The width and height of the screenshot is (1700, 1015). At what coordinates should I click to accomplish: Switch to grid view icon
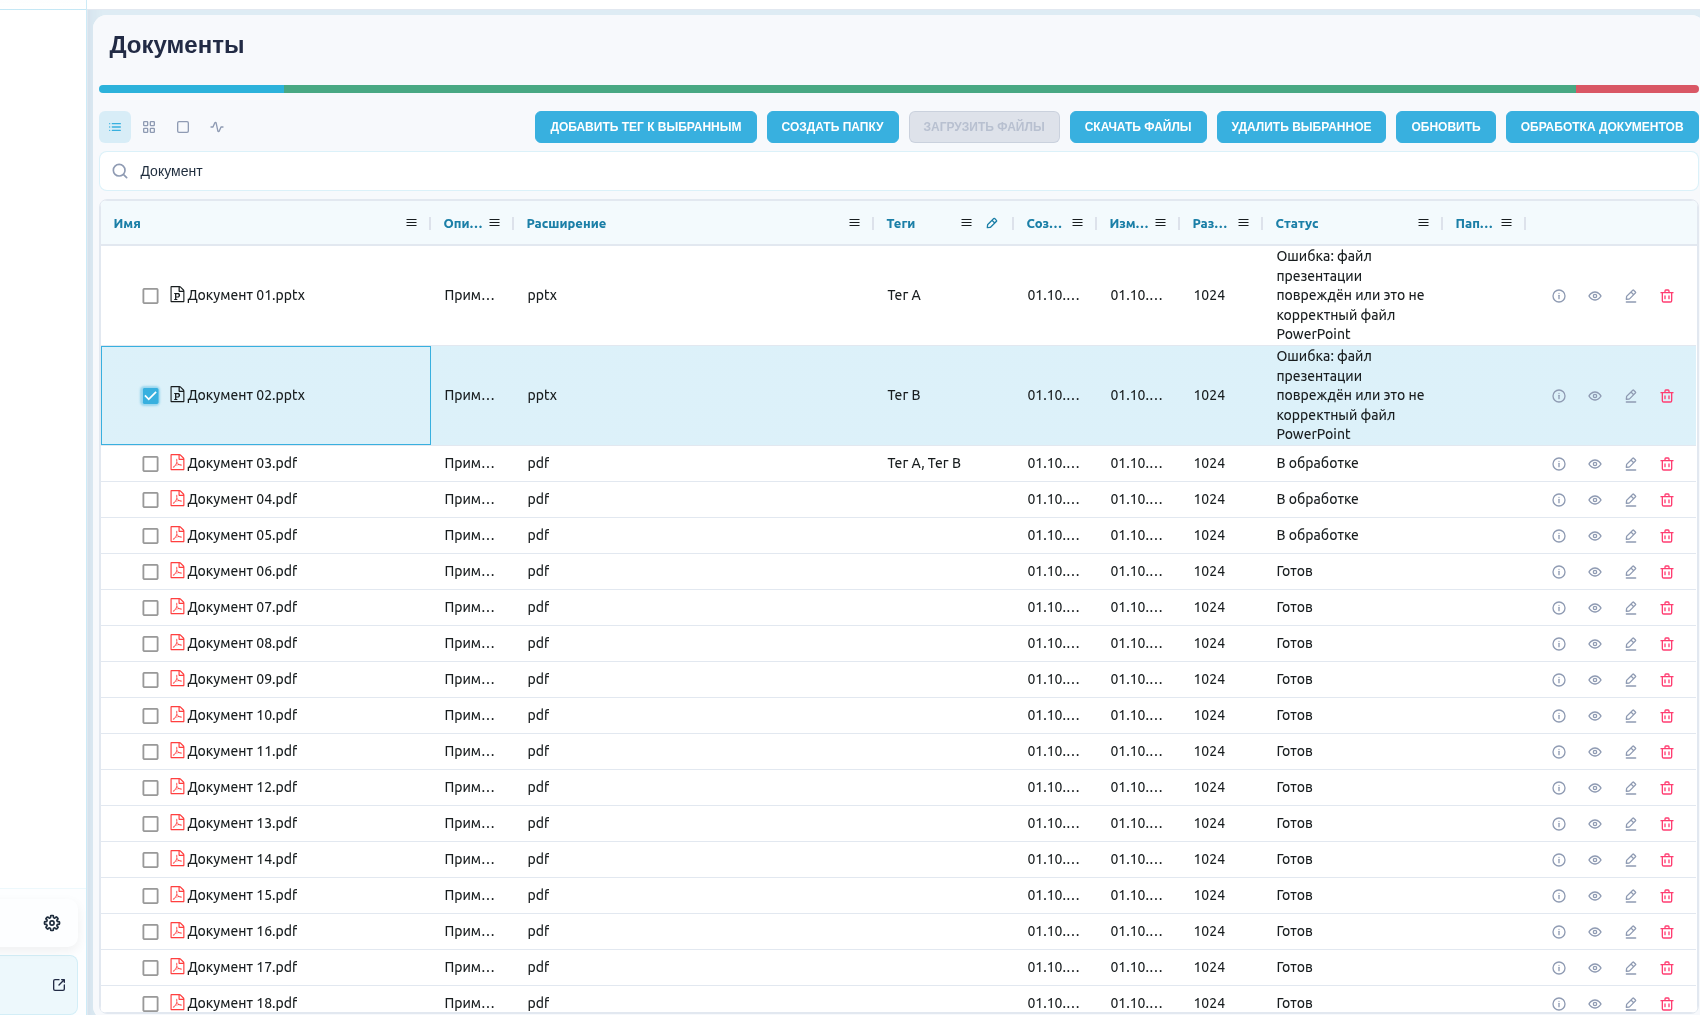[x=149, y=127]
